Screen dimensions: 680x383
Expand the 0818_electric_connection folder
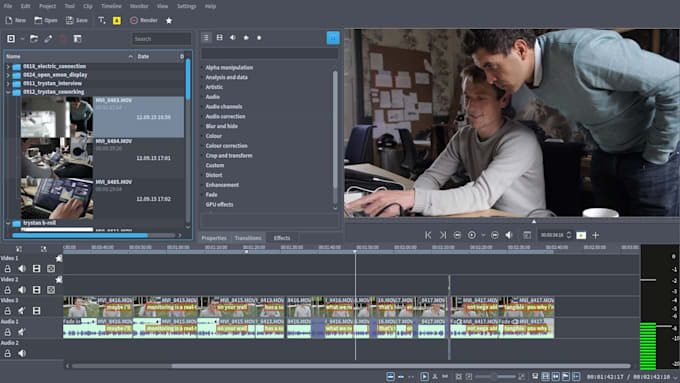(8, 66)
